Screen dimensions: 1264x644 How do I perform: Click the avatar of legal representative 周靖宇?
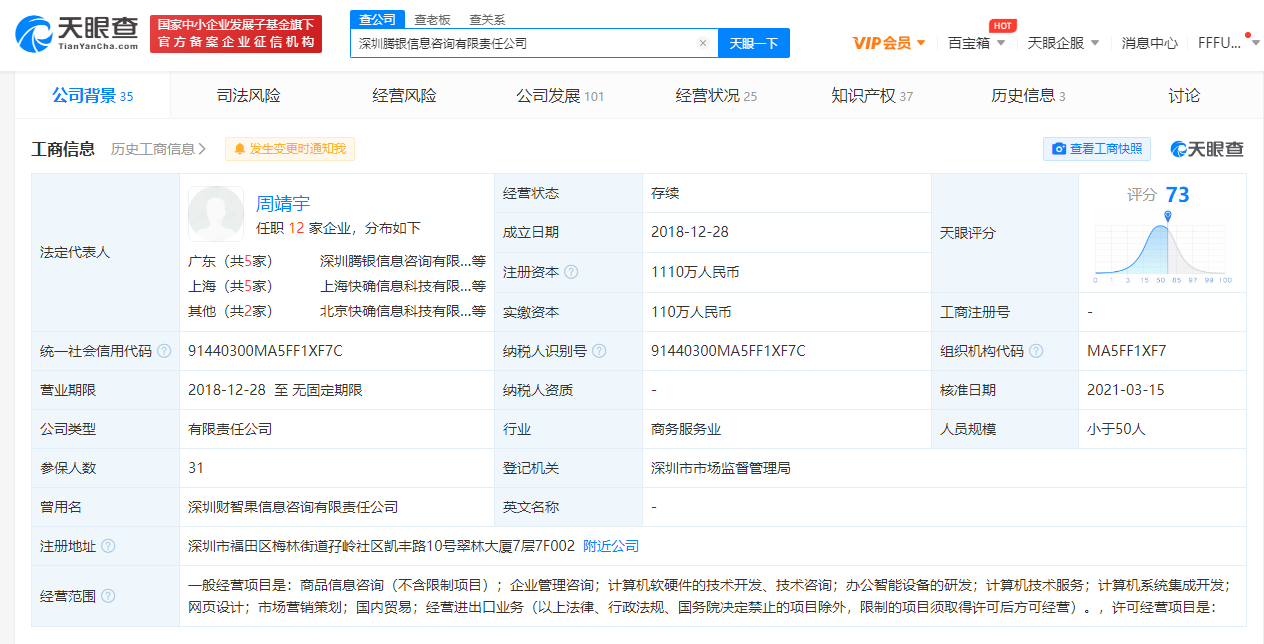[216, 213]
